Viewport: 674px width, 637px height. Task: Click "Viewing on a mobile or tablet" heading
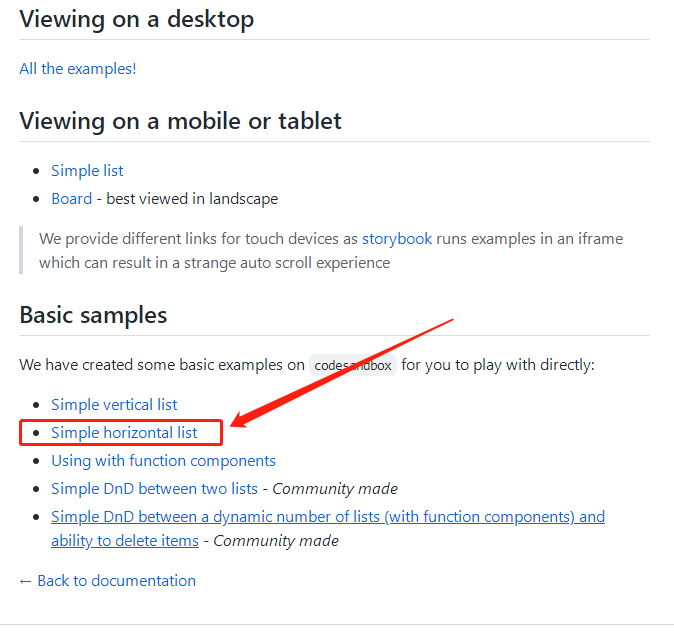[181, 121]
